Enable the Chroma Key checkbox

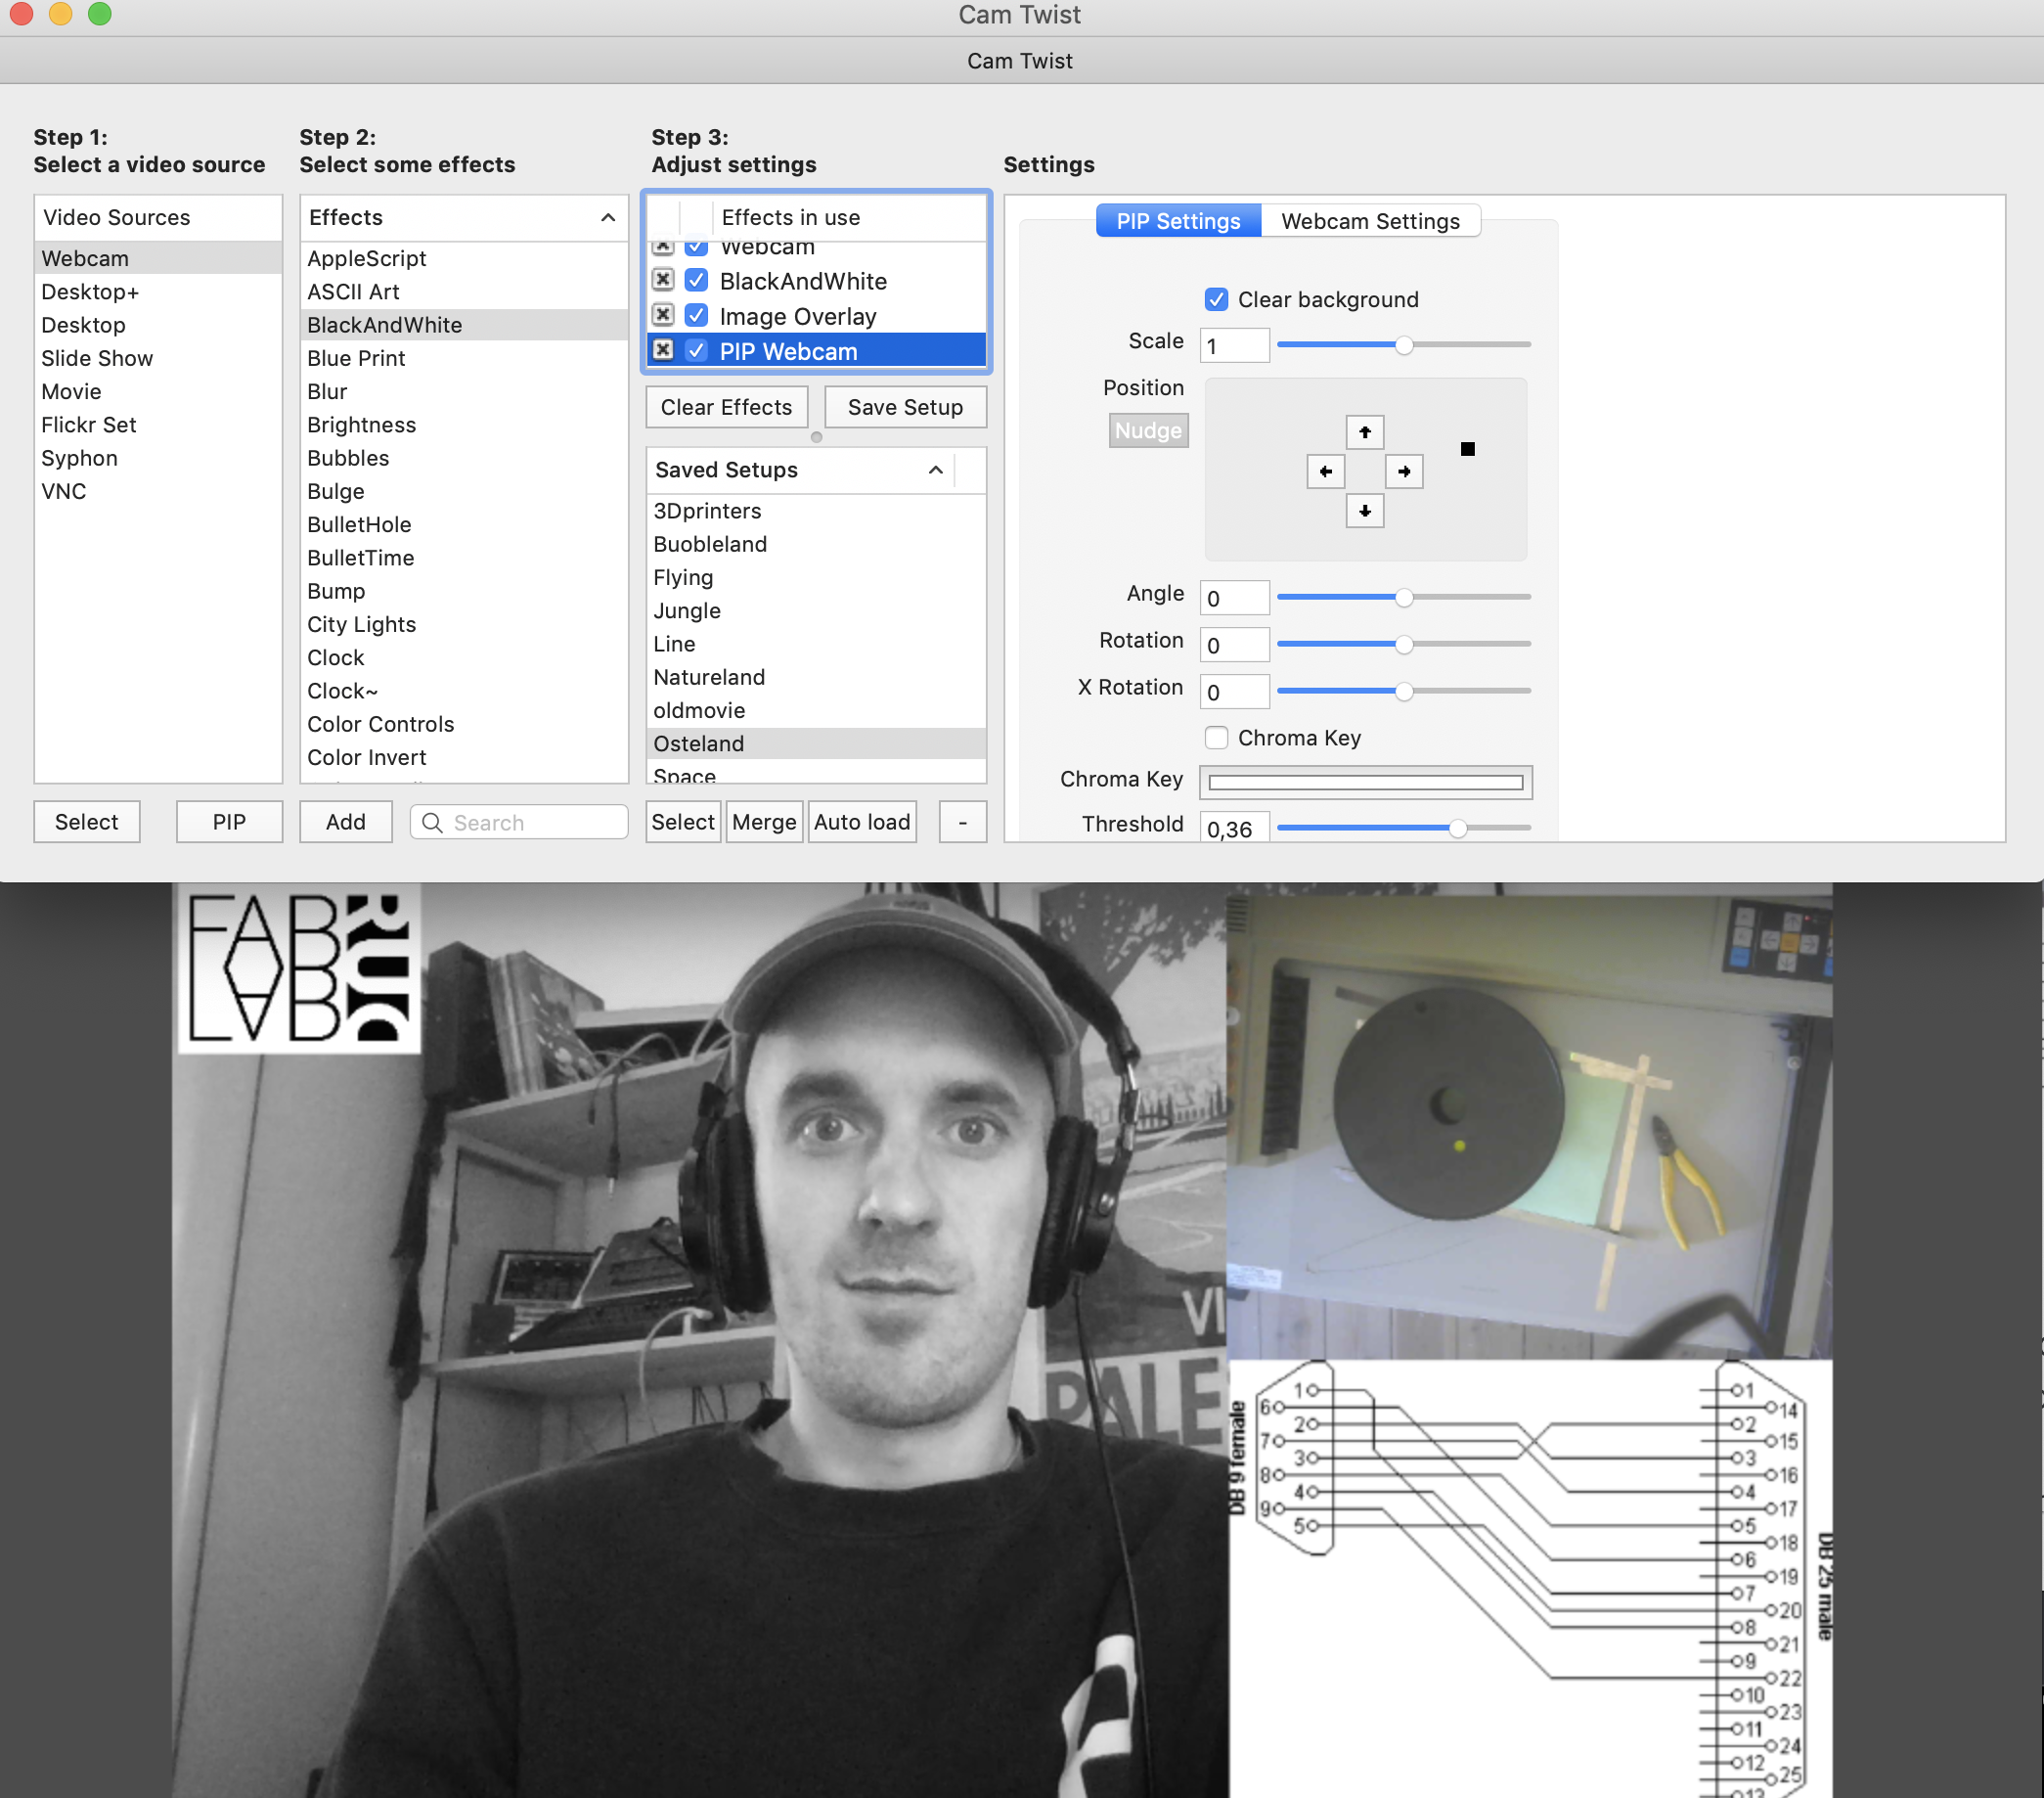click(x=1217, y=737)
